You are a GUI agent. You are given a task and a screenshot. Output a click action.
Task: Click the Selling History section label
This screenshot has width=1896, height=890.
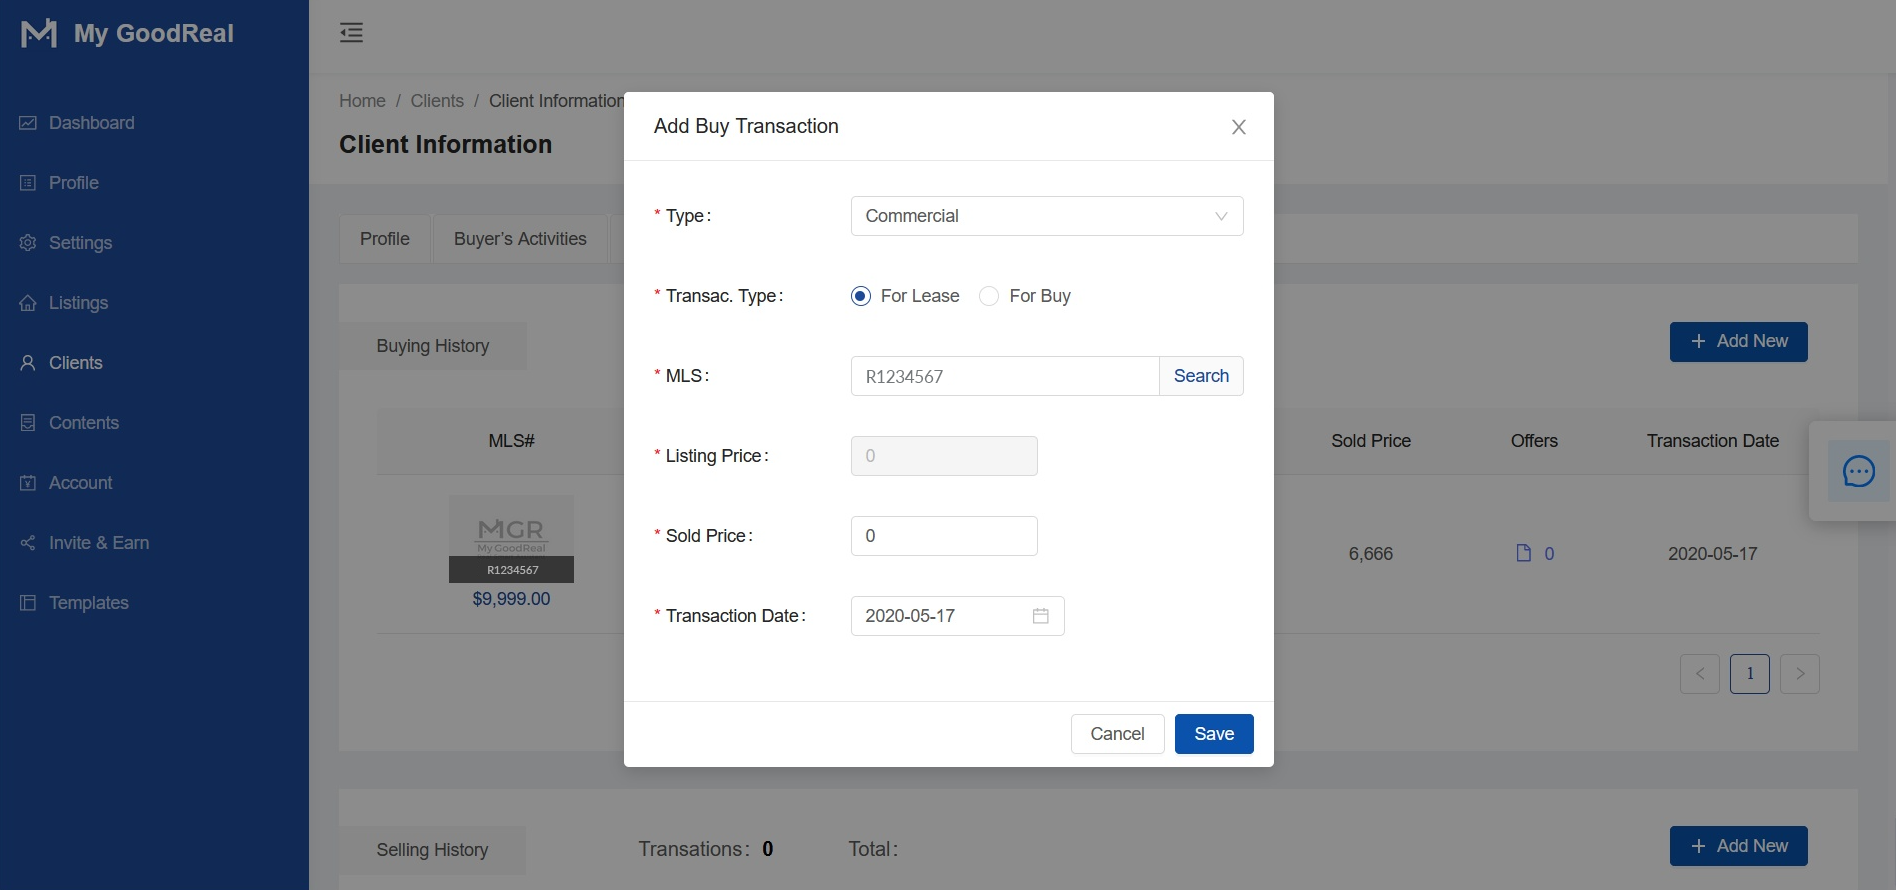433,850
